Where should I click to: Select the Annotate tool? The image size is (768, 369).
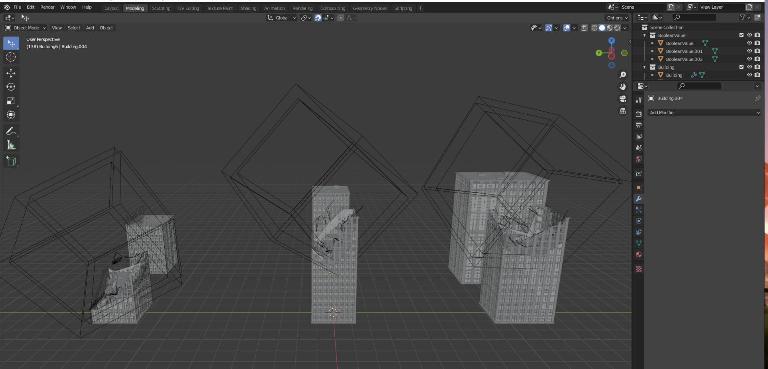pos(11,131)
